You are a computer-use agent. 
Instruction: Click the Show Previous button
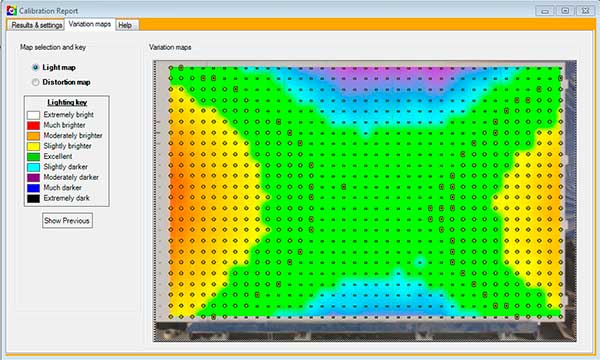(67, 220)
